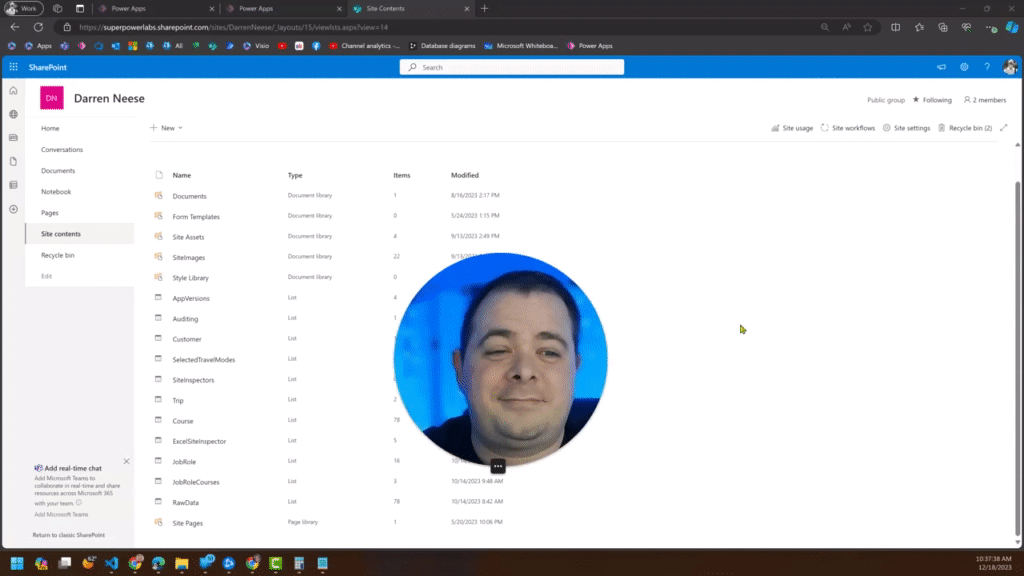Screen dimensions: 1024x576
Task: Click Add Microsoft Teams link
Action: [61, 515]
